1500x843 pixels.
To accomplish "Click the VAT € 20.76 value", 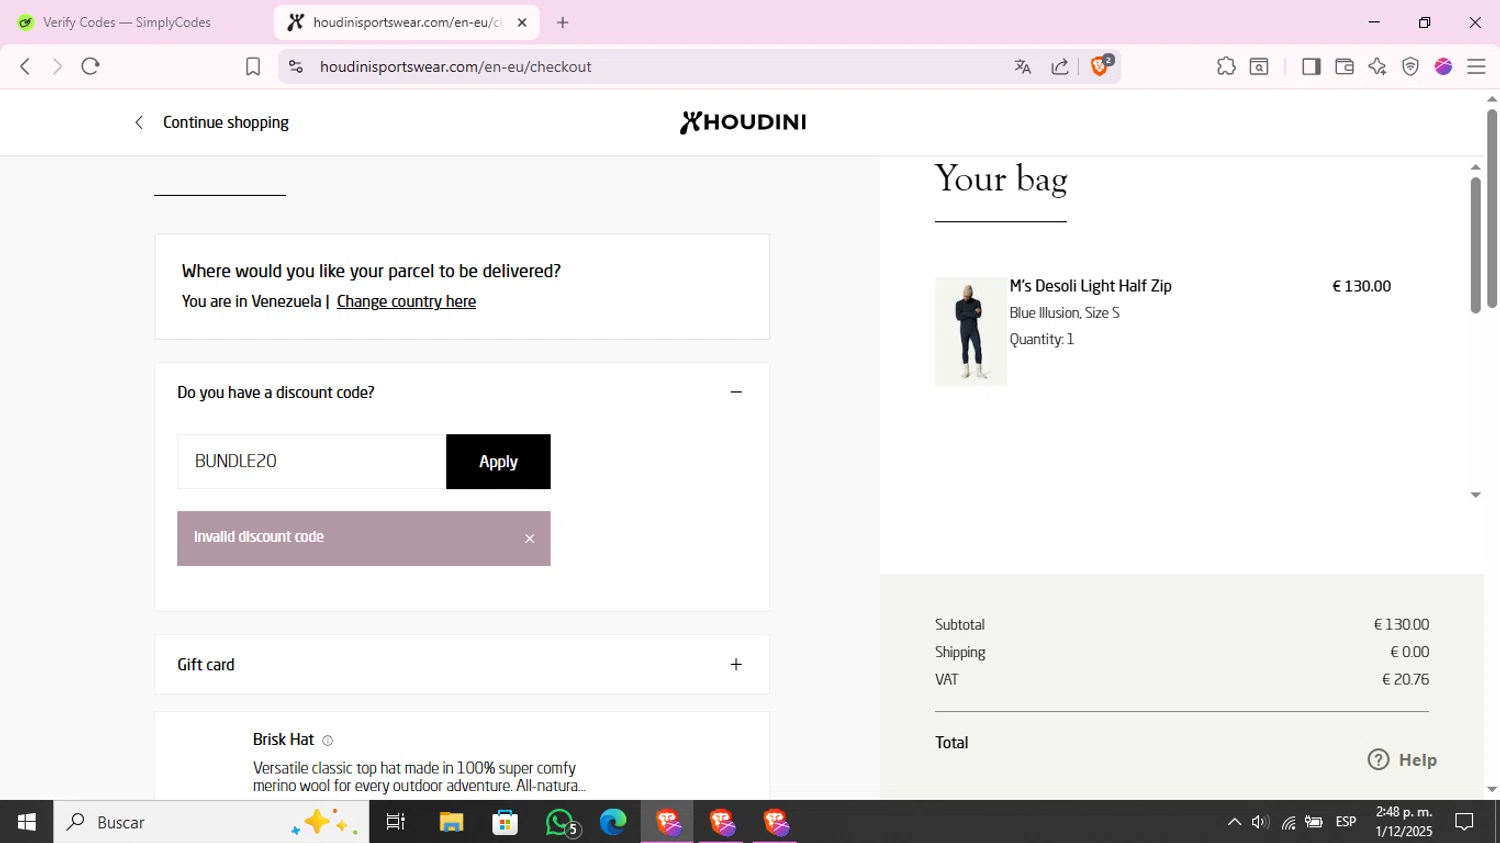I will 1405,679.
